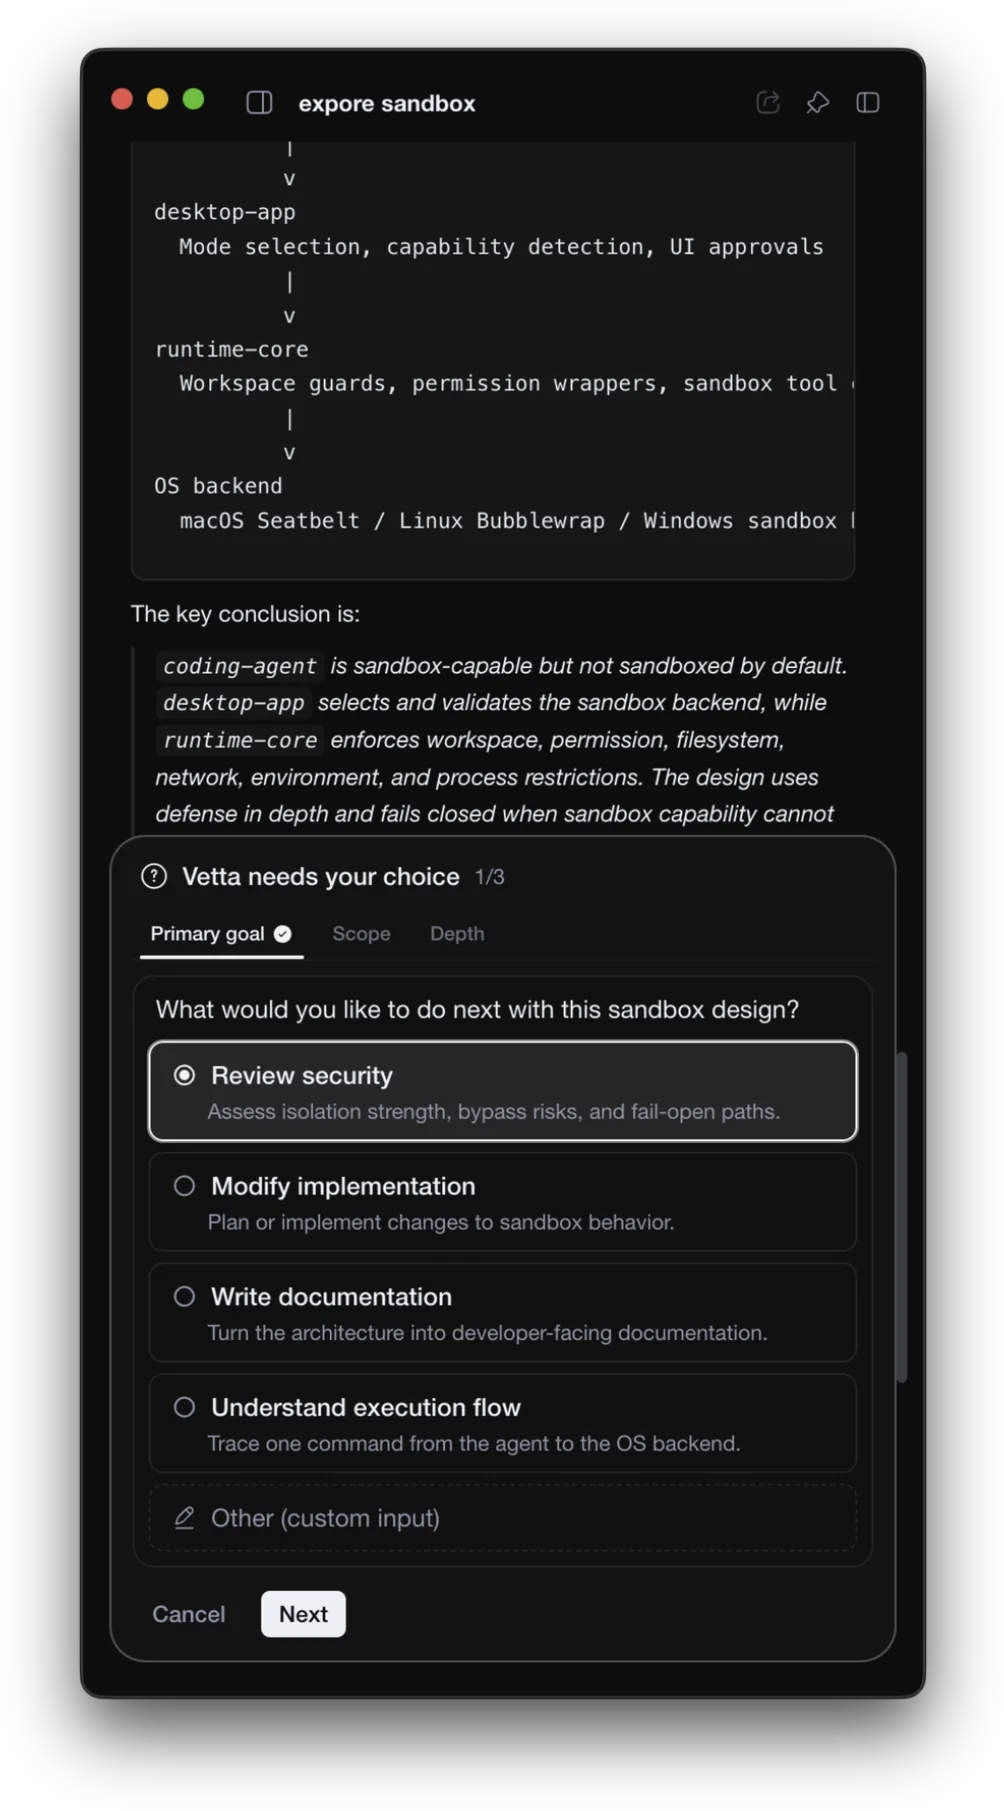
Task: Switch to the Scope tab
Action: [x=361, y=933]
